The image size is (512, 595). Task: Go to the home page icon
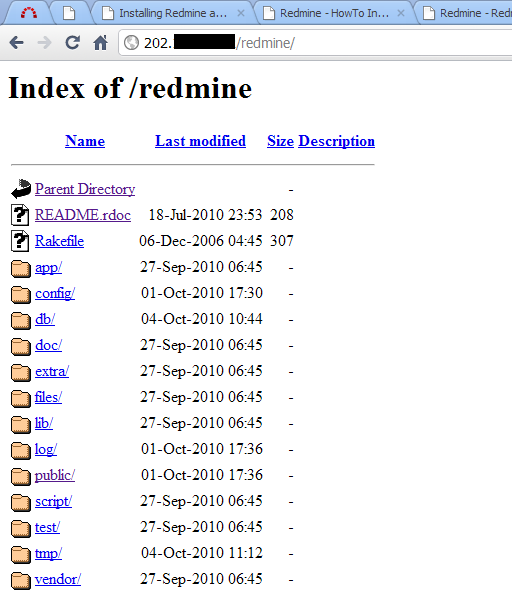tap(101, 42)
